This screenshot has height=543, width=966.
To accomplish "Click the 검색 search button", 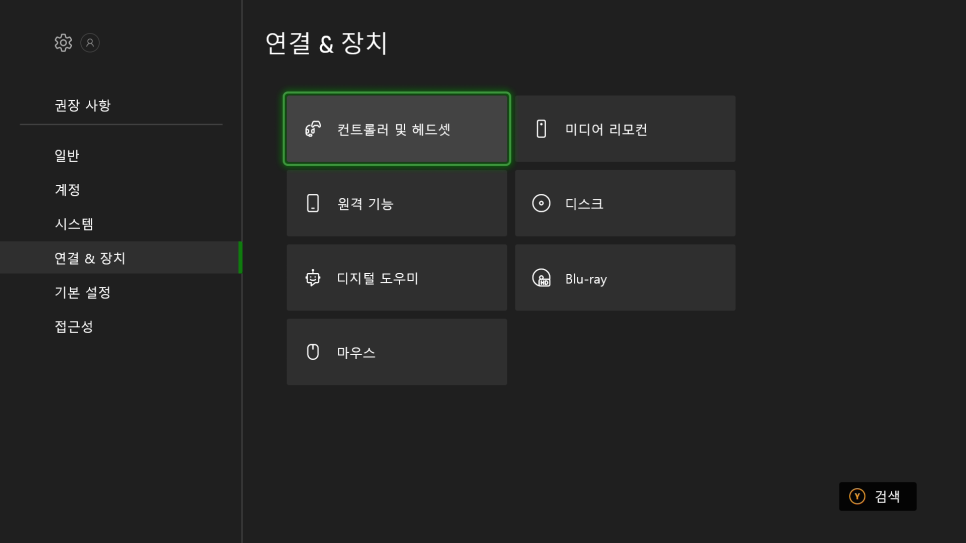I will 877,496.
